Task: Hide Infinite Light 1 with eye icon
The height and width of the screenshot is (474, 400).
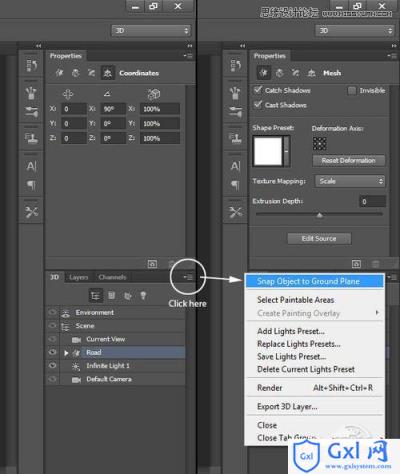Action: pos(52,366)
